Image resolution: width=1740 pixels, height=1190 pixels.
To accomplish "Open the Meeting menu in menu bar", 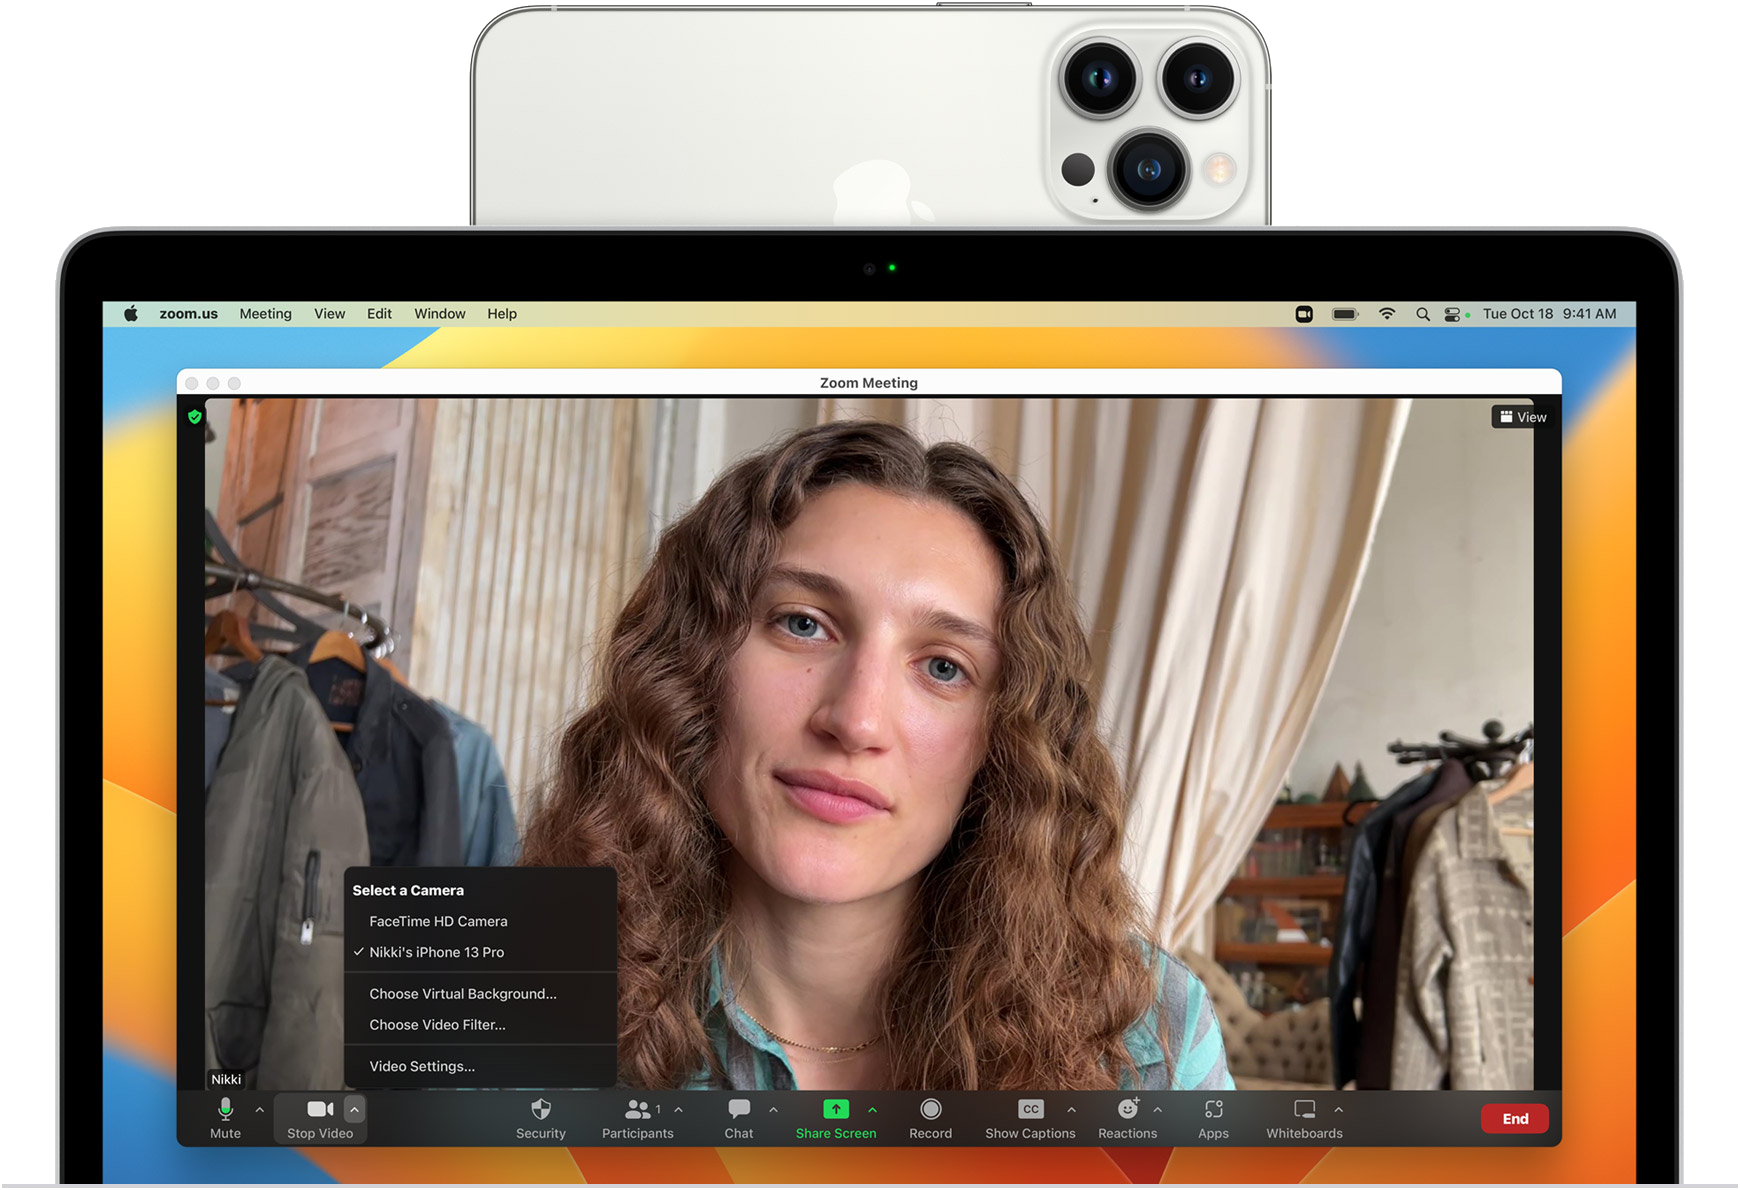I will pos(265,314).
